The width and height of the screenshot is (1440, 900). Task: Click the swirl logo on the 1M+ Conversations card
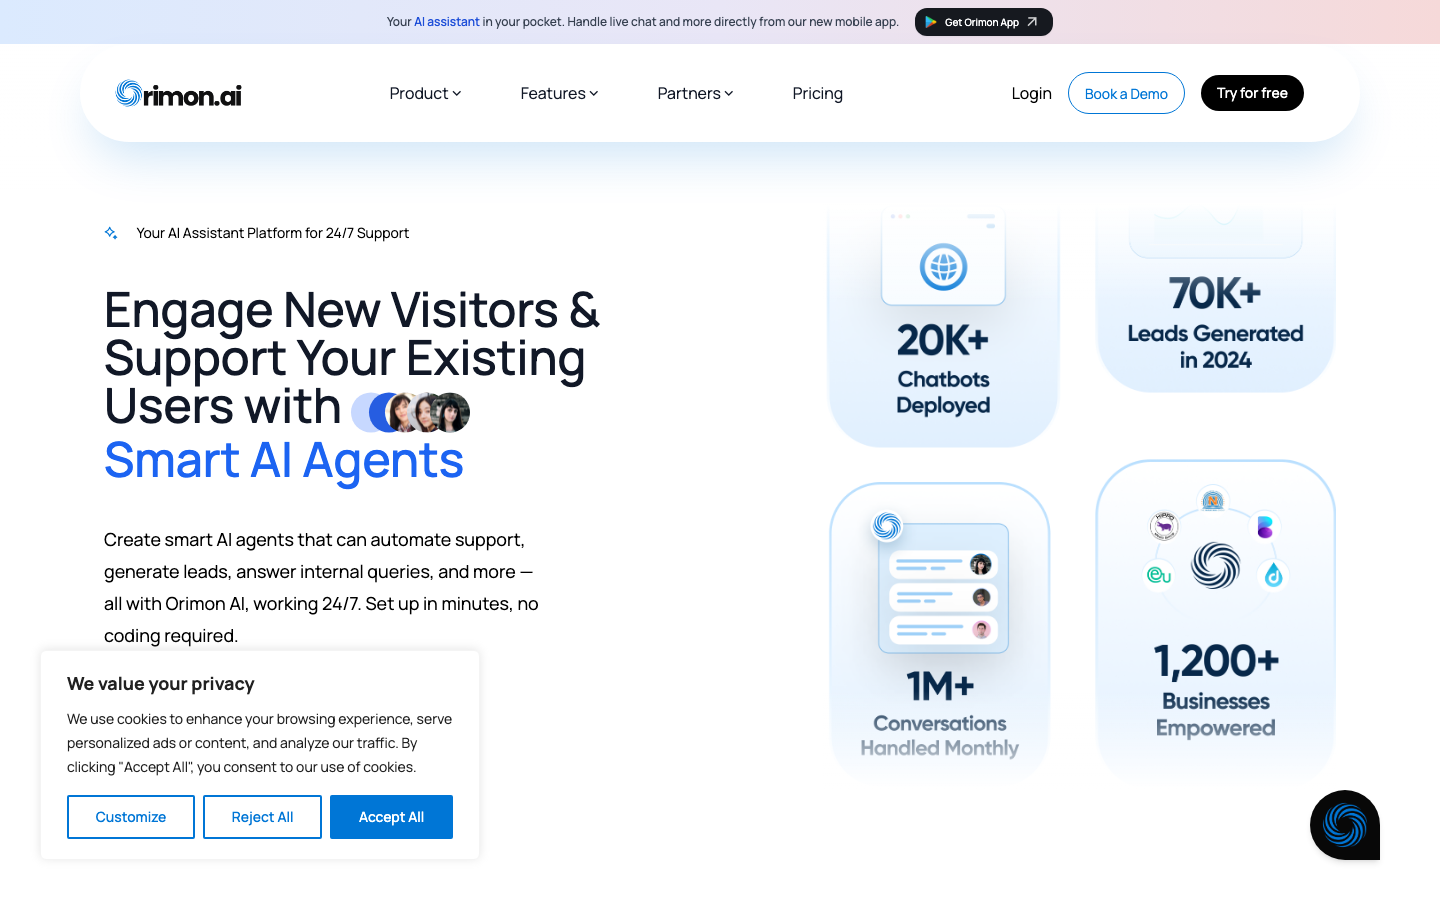[x=887, y=526]
